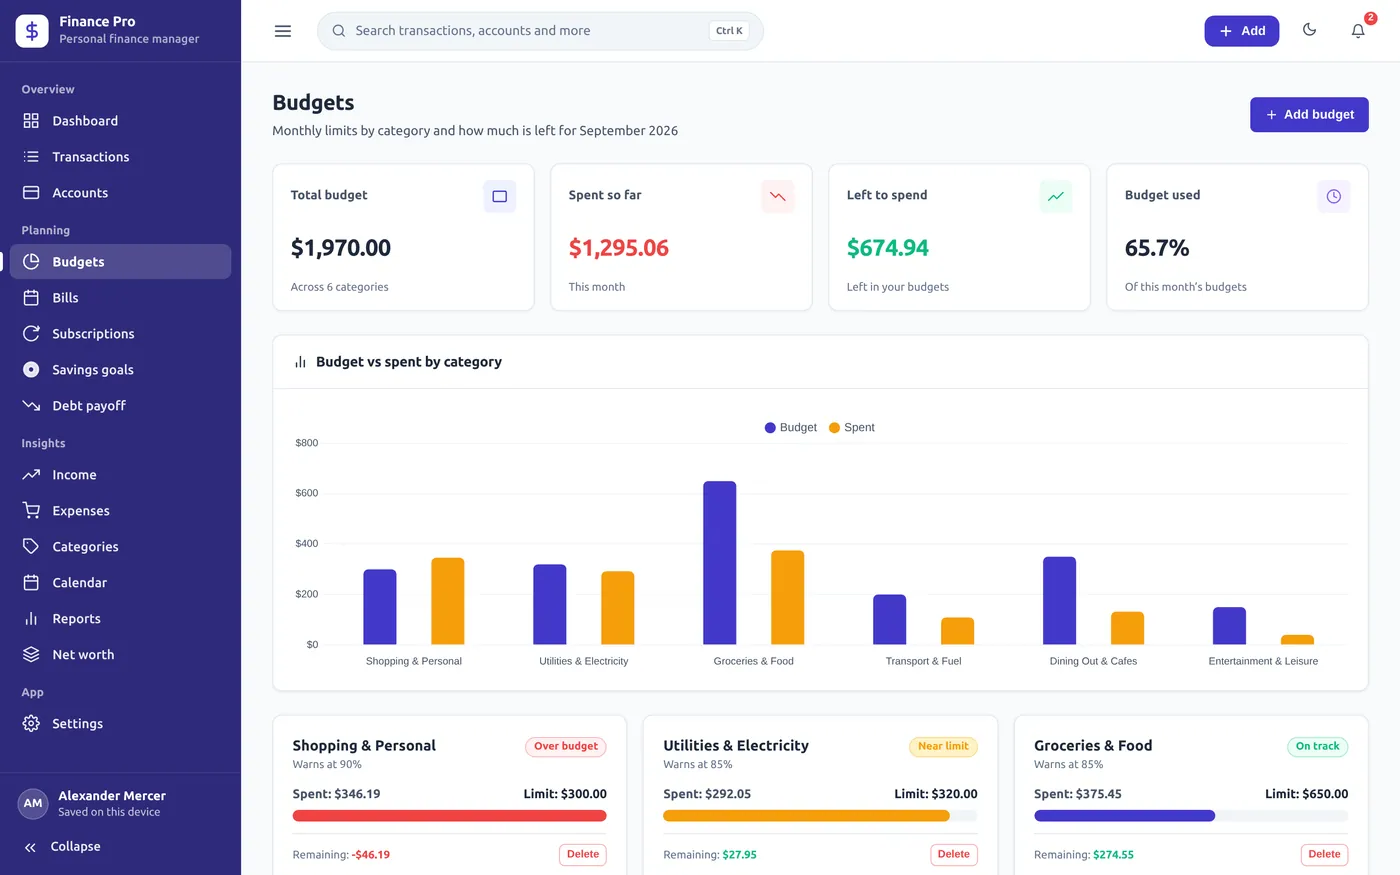Click the Ctrl K shortcut hint
This screenshot has width=1400, height=875.
pyautogui.click(x=729, y=31)
